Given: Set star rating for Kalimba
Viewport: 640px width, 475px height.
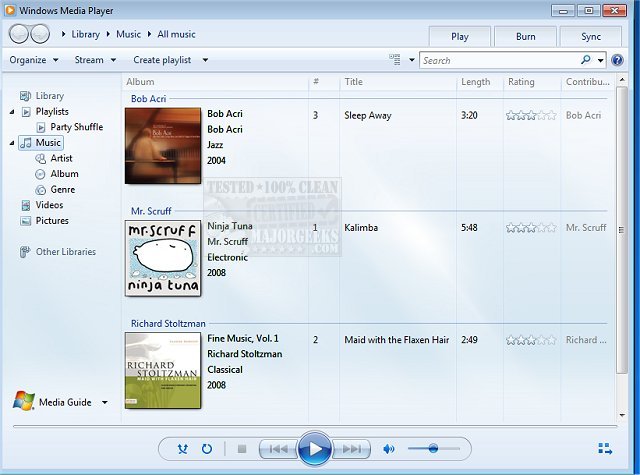Looking at the screenshot, I should pos(531,228).
